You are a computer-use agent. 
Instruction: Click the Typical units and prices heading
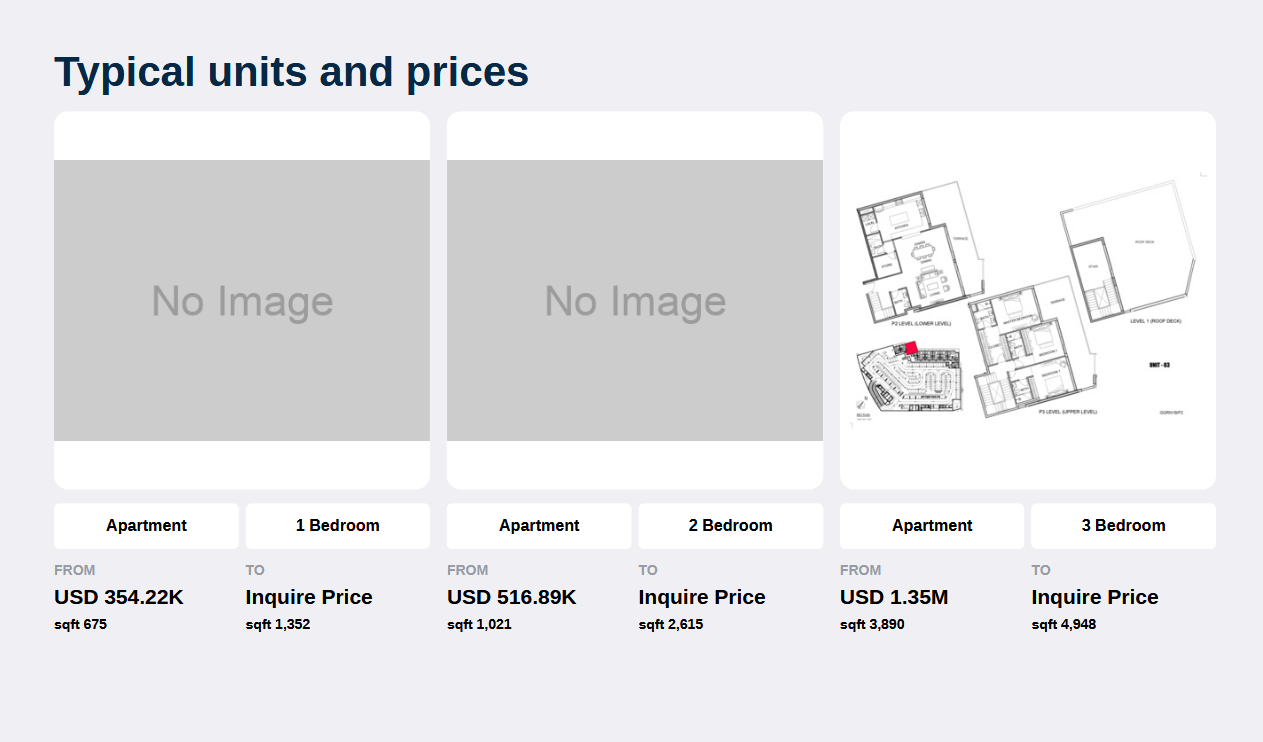291,72
